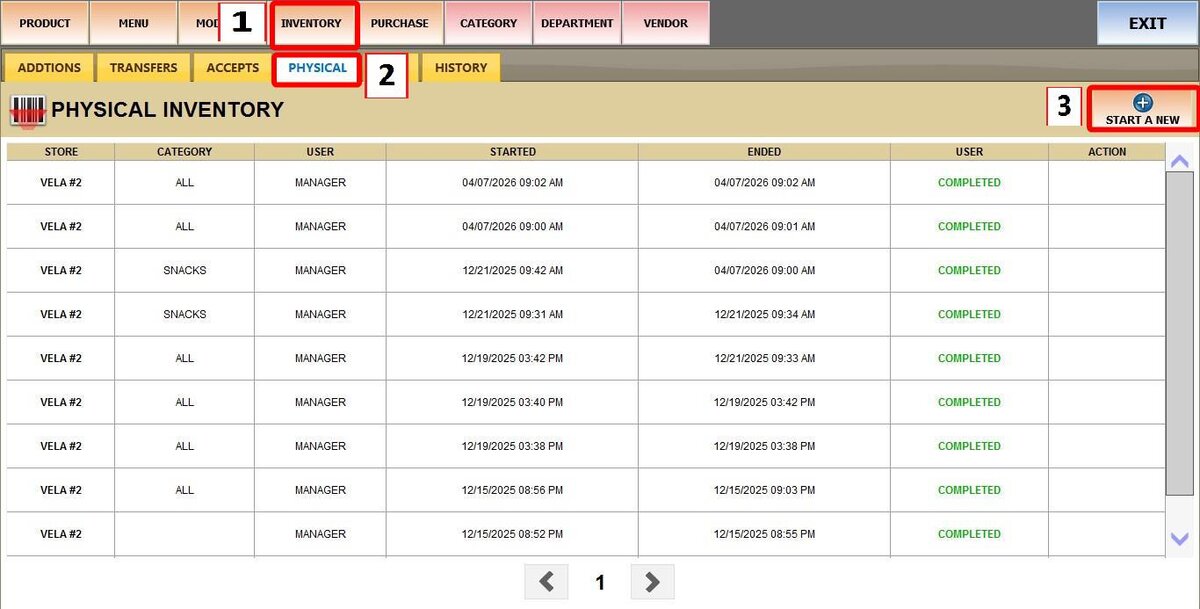
Task: Open the Product section
Action: tap(45, 23)
